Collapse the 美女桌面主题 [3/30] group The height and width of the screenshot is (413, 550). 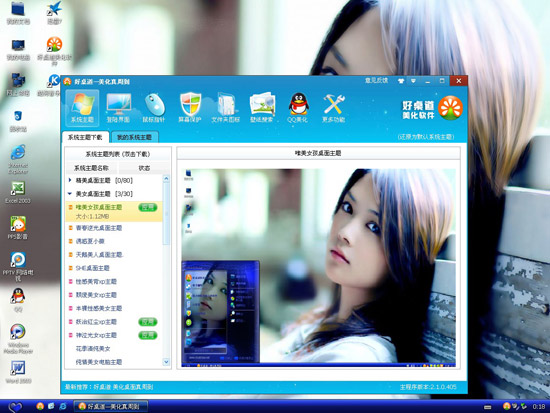(x=70, y=194)
